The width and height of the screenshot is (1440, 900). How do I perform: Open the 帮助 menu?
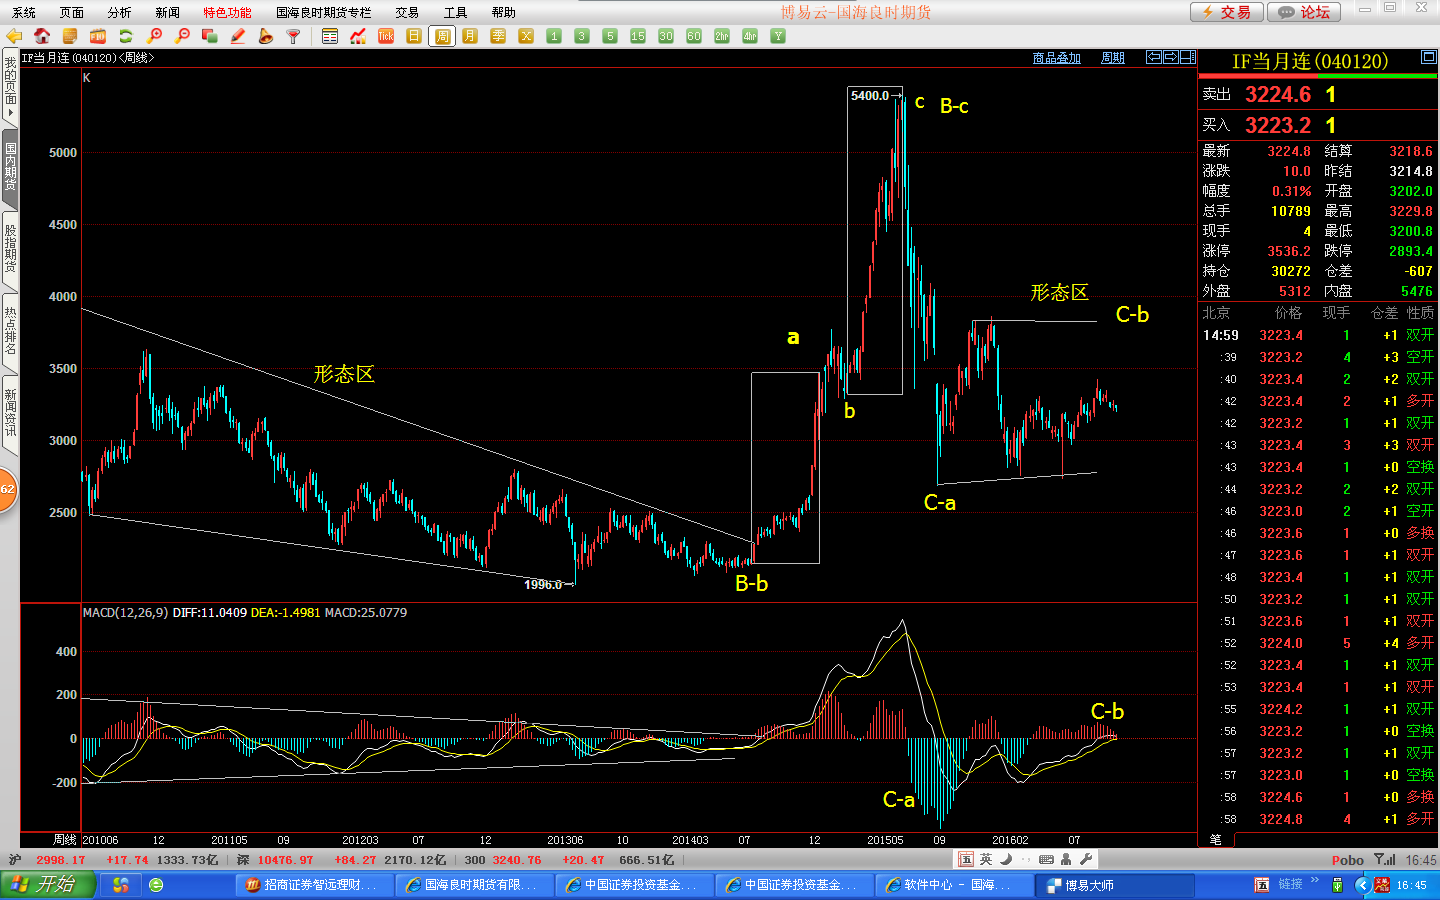(x=503, y=12)
